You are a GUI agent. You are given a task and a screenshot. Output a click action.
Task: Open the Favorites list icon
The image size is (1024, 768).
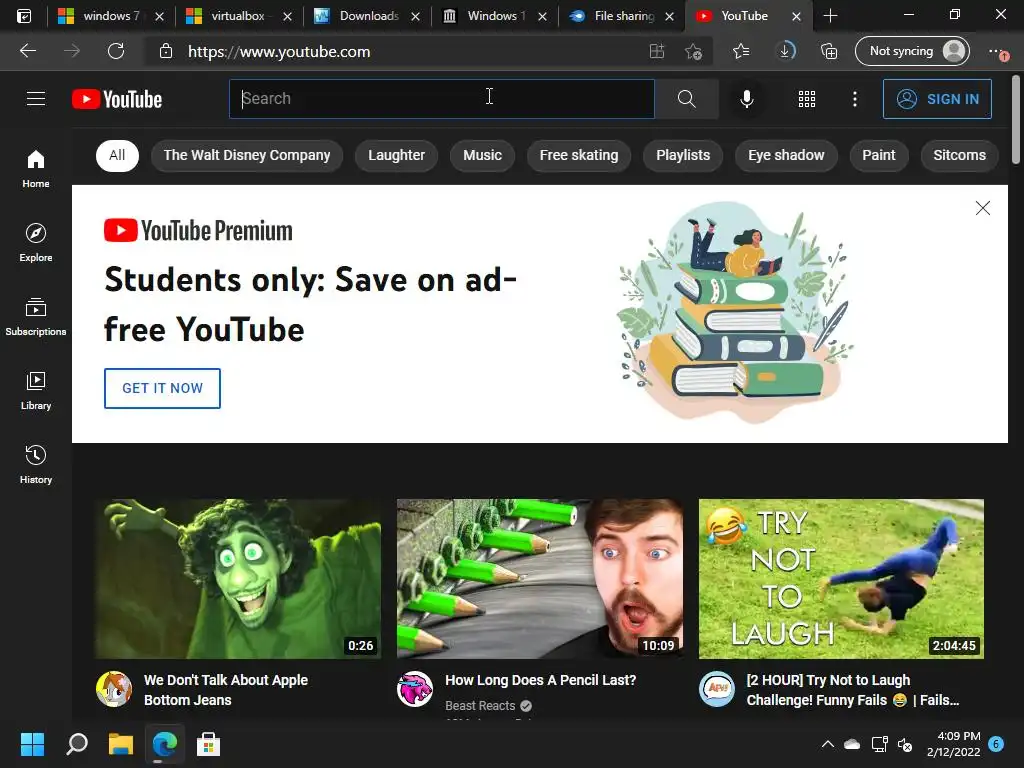point(741,51)
